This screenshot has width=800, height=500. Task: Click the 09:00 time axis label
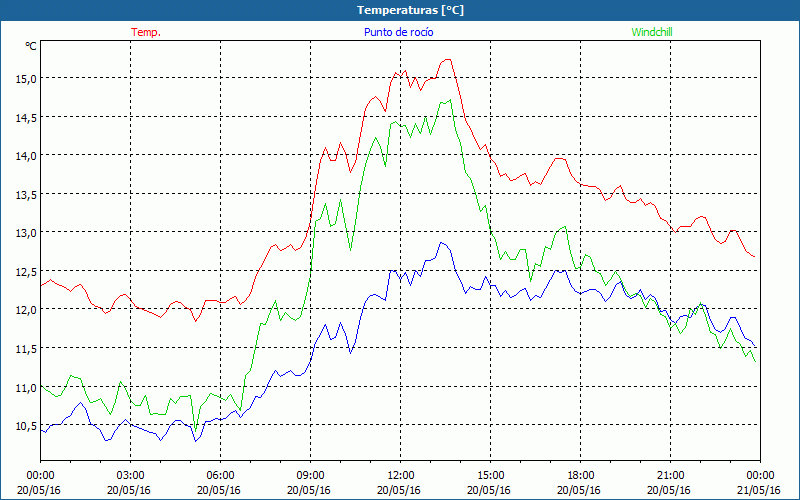(310, 476)
